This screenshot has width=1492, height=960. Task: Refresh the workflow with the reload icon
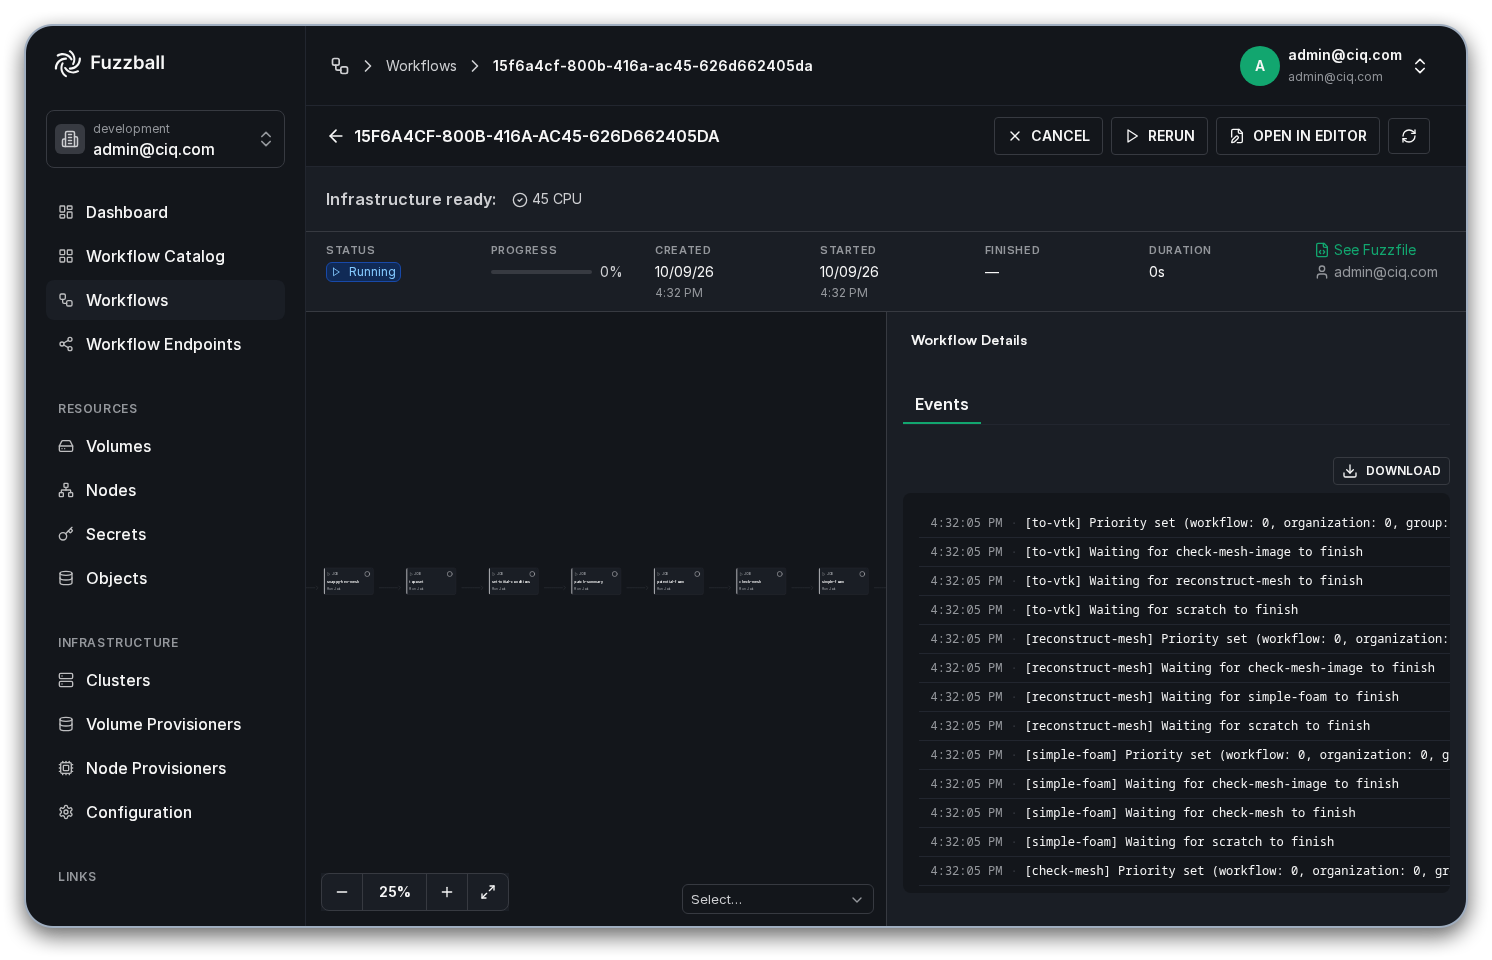tap(1409, 136)
